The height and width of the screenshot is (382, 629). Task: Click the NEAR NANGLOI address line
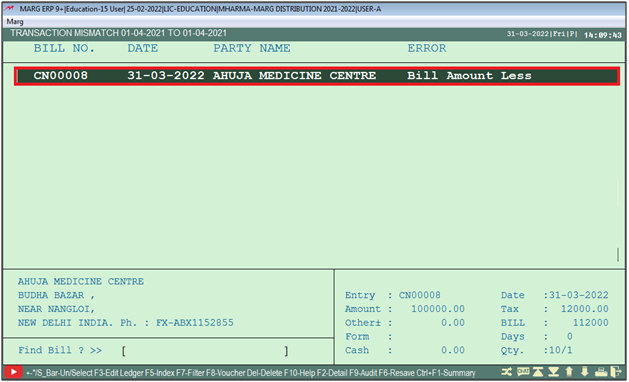(x=56, y=309)
